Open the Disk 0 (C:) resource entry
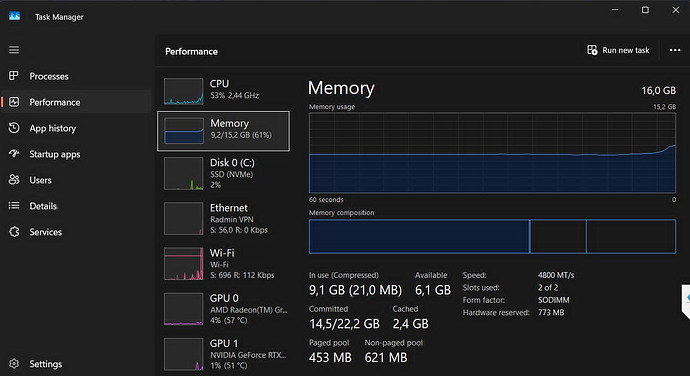This screenshot has width=690, height=376. (x=224, y=174)
